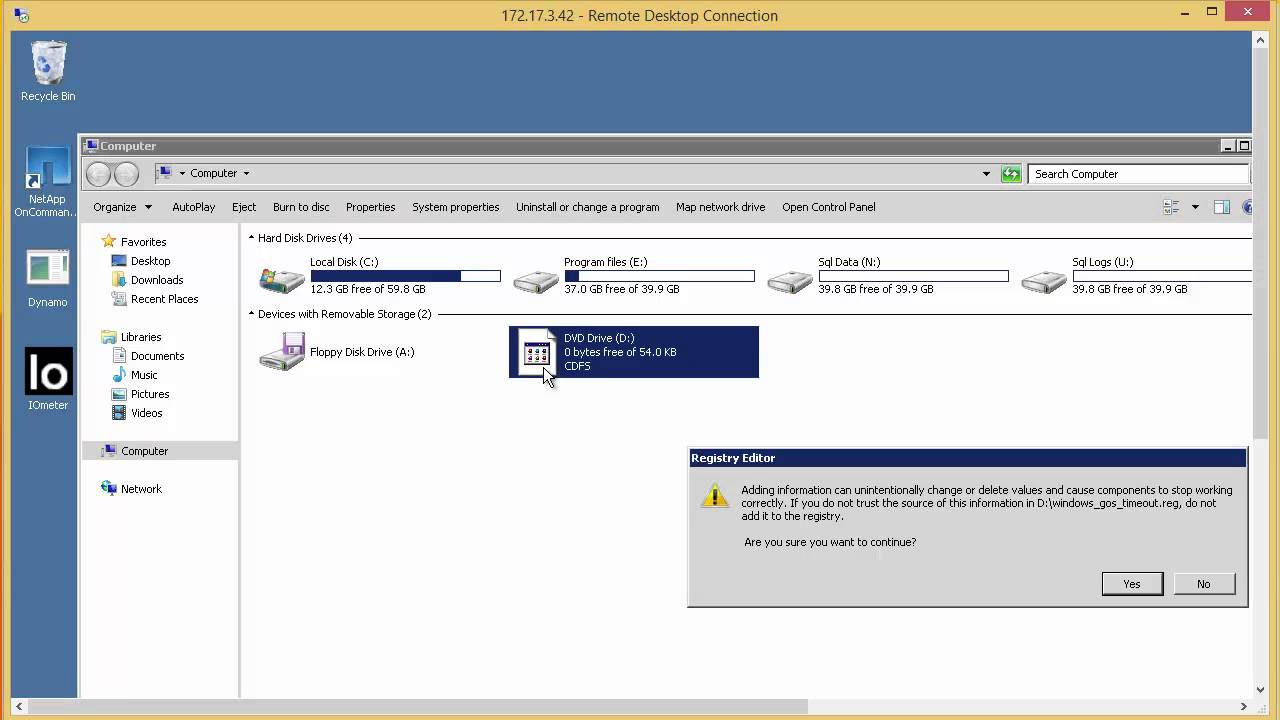
Task: Click the Explorer Back navigation button
Action: 98,174
